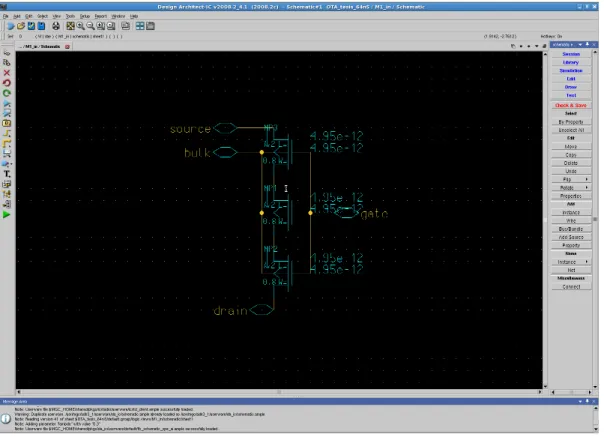Click the Unselect All button
This screenshot has height=437, width=604.
[x=571, y=130]
